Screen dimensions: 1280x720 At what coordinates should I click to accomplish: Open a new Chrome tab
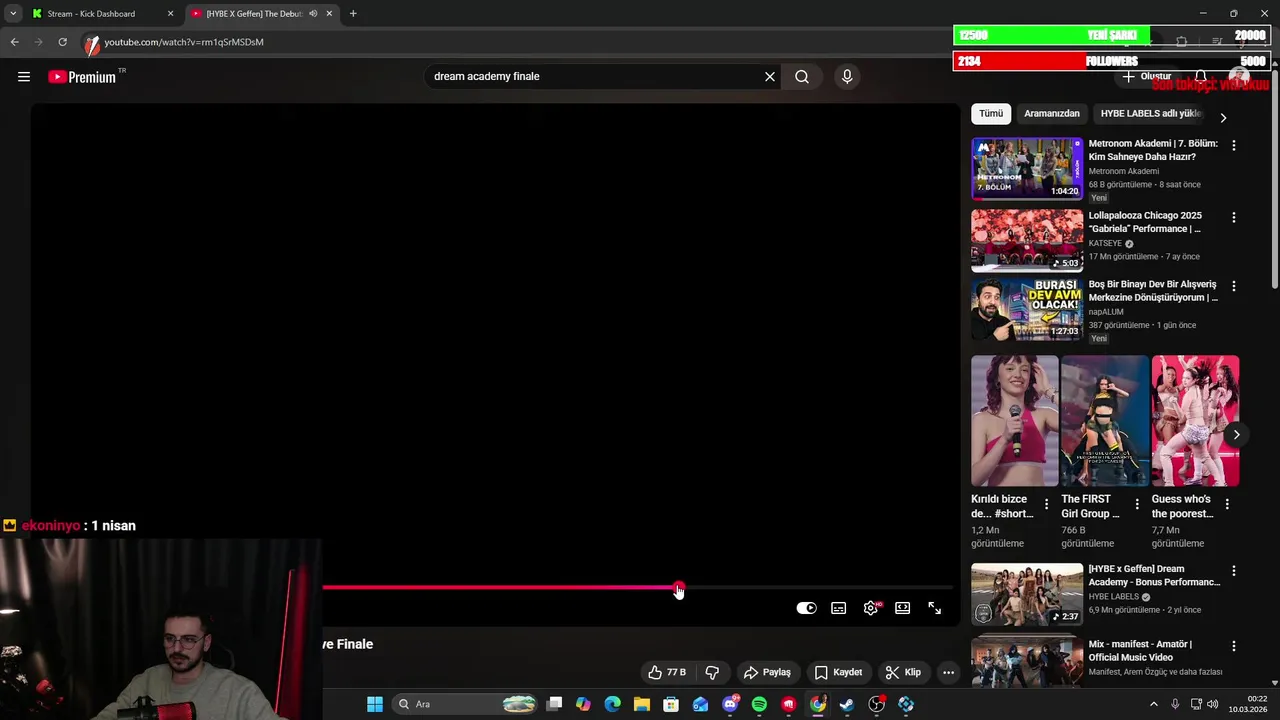[353, 14]
